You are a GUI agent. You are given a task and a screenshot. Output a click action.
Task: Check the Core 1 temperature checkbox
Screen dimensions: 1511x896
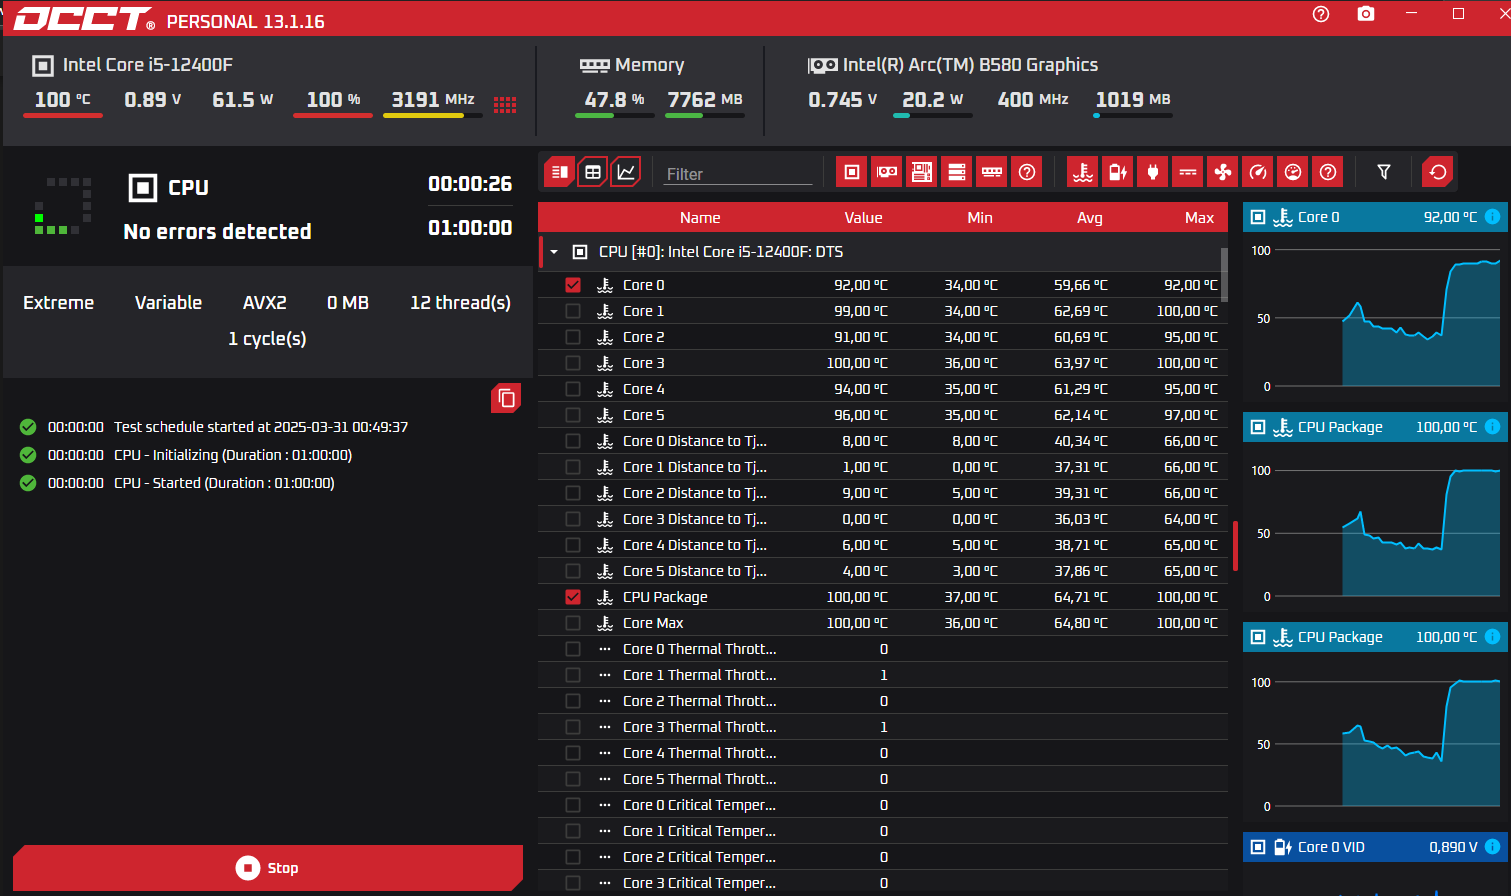point(573,311)
